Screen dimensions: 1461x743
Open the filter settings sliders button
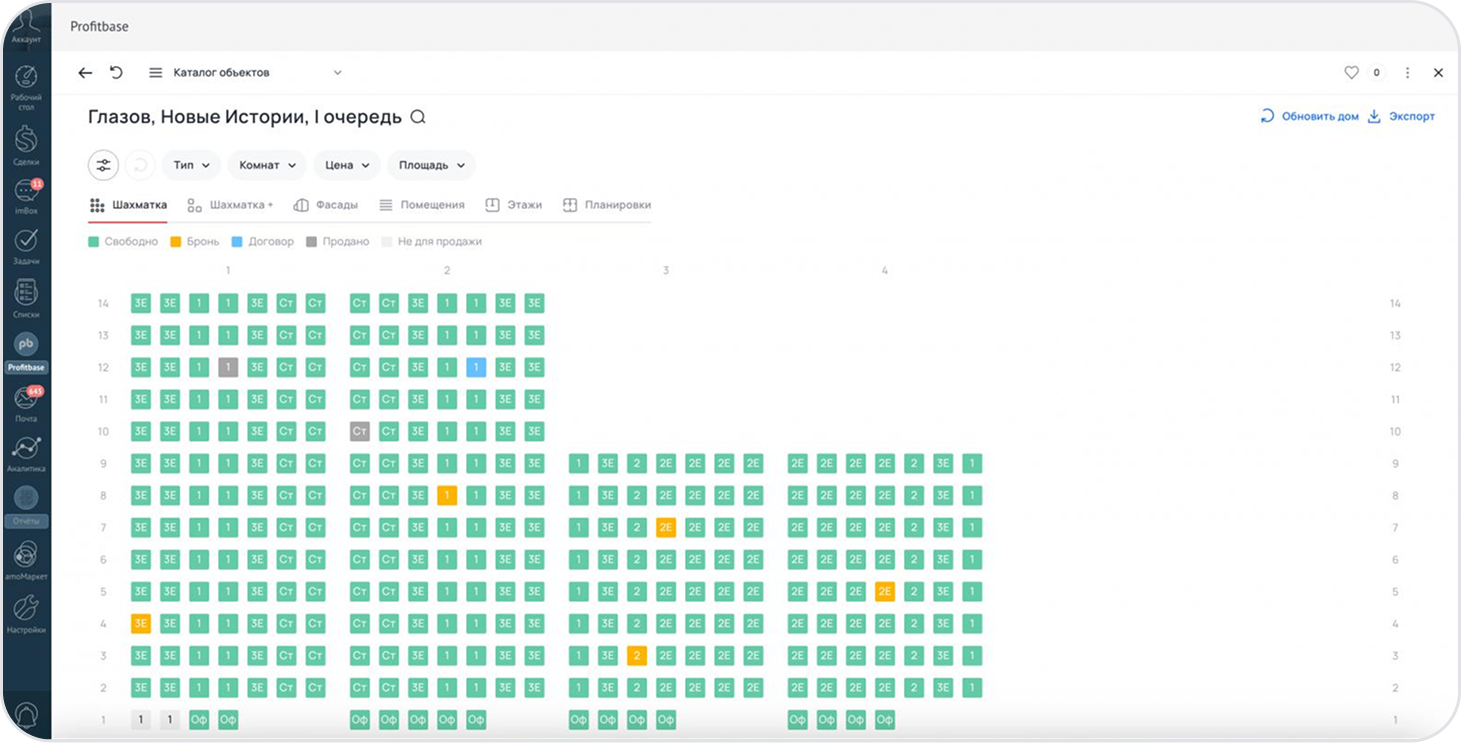click(x=103, y=165)
